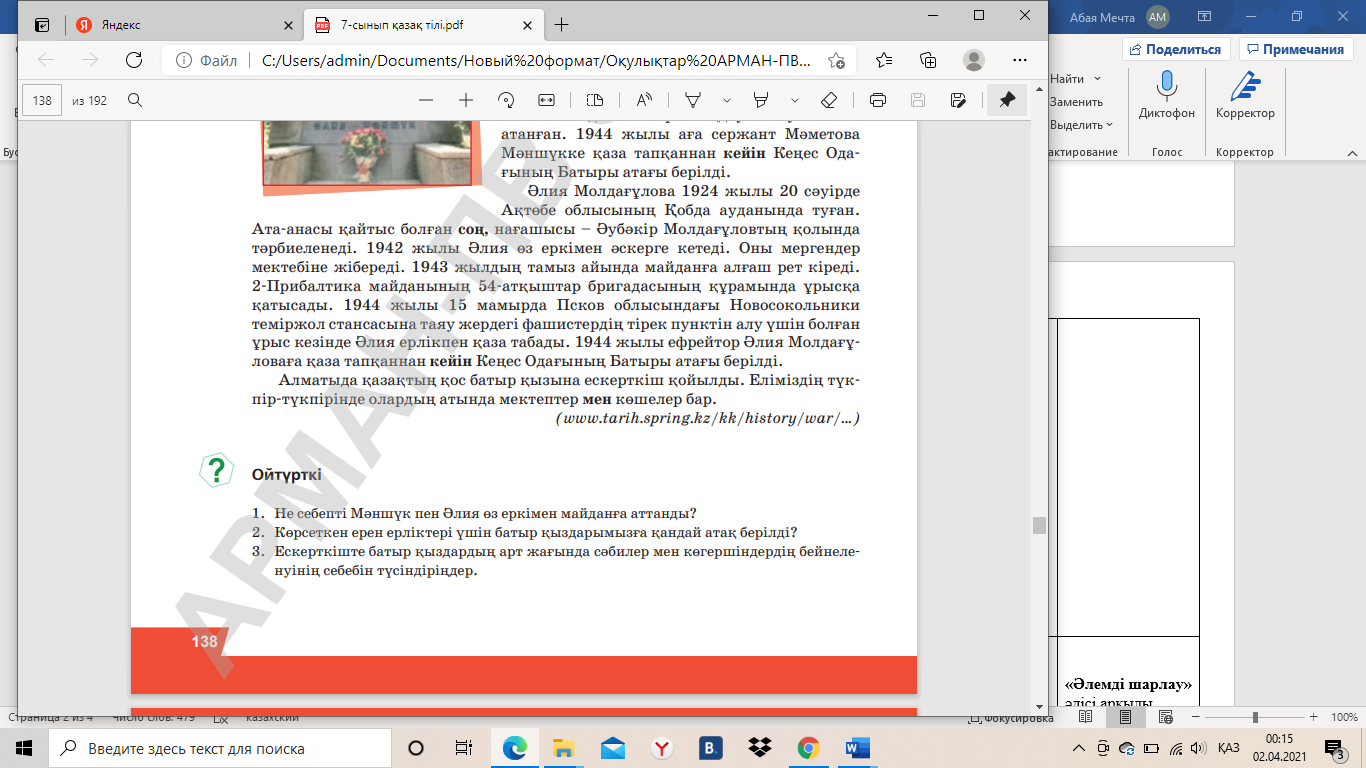Click the address bar with file path
Image resolution: width=1366 pixels, height=768 pixels.
point(538,60)
